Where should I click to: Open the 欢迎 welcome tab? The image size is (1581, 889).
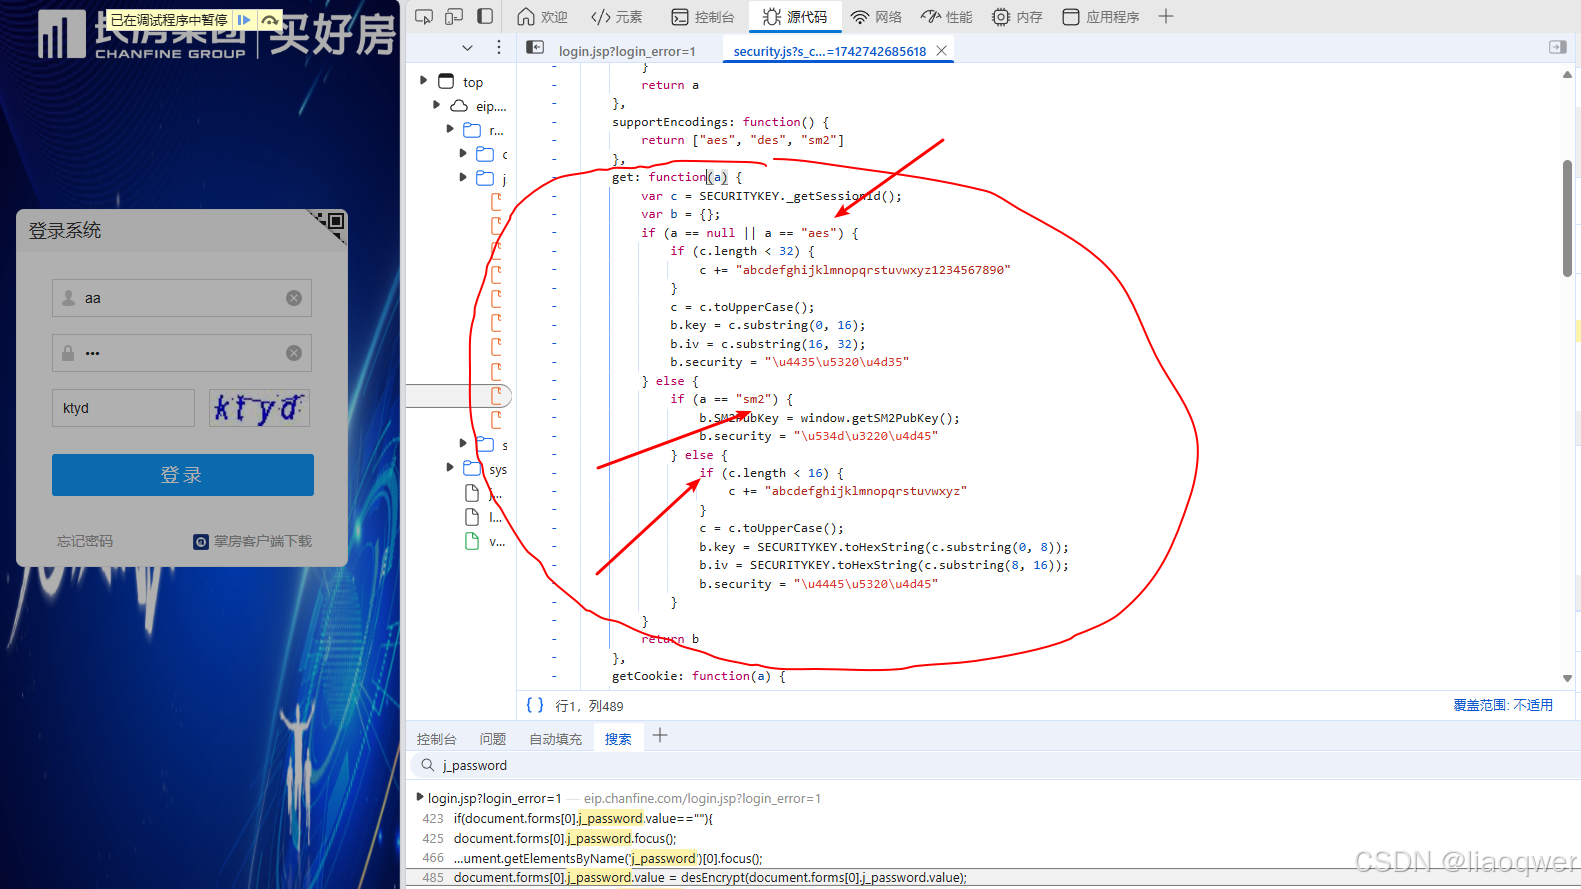click(x=542, y=17)
